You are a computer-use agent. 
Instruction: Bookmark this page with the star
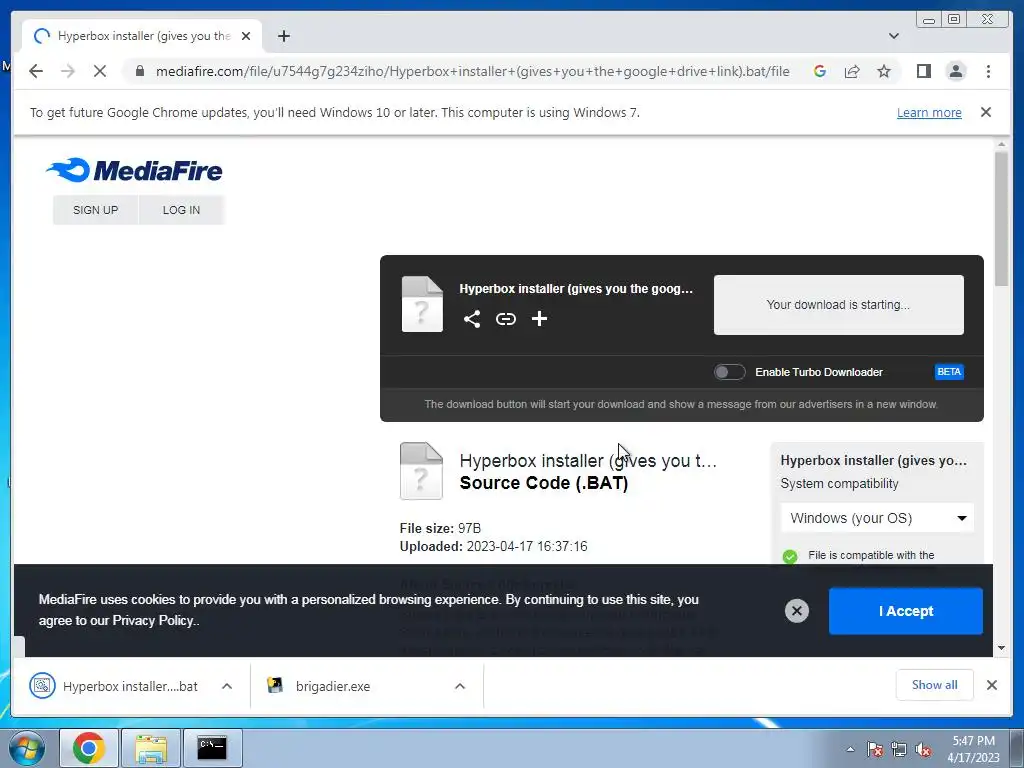pyautogui.click(x=884, y=71)
